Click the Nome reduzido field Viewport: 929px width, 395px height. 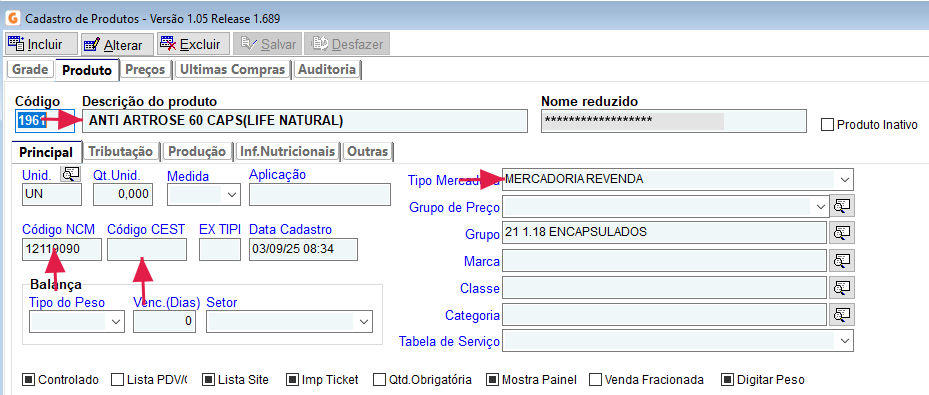[x=674, y=121]
